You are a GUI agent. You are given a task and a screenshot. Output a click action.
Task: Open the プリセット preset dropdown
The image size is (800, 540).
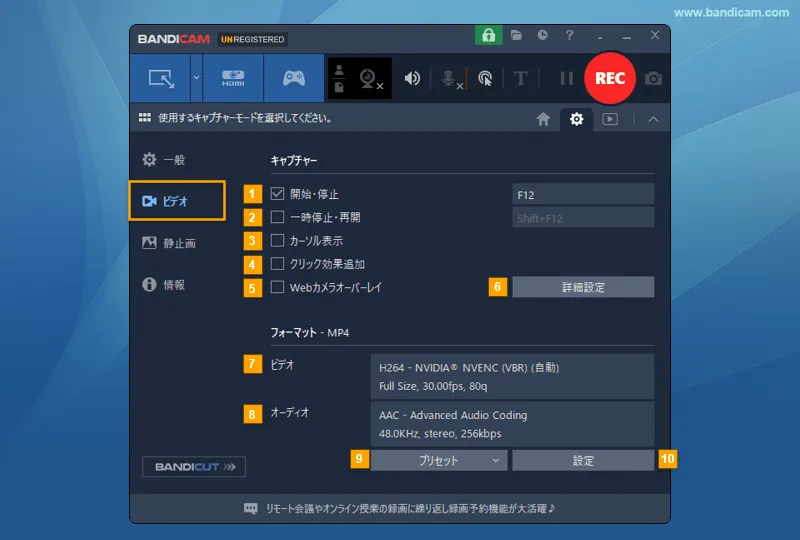click(439, 460)
